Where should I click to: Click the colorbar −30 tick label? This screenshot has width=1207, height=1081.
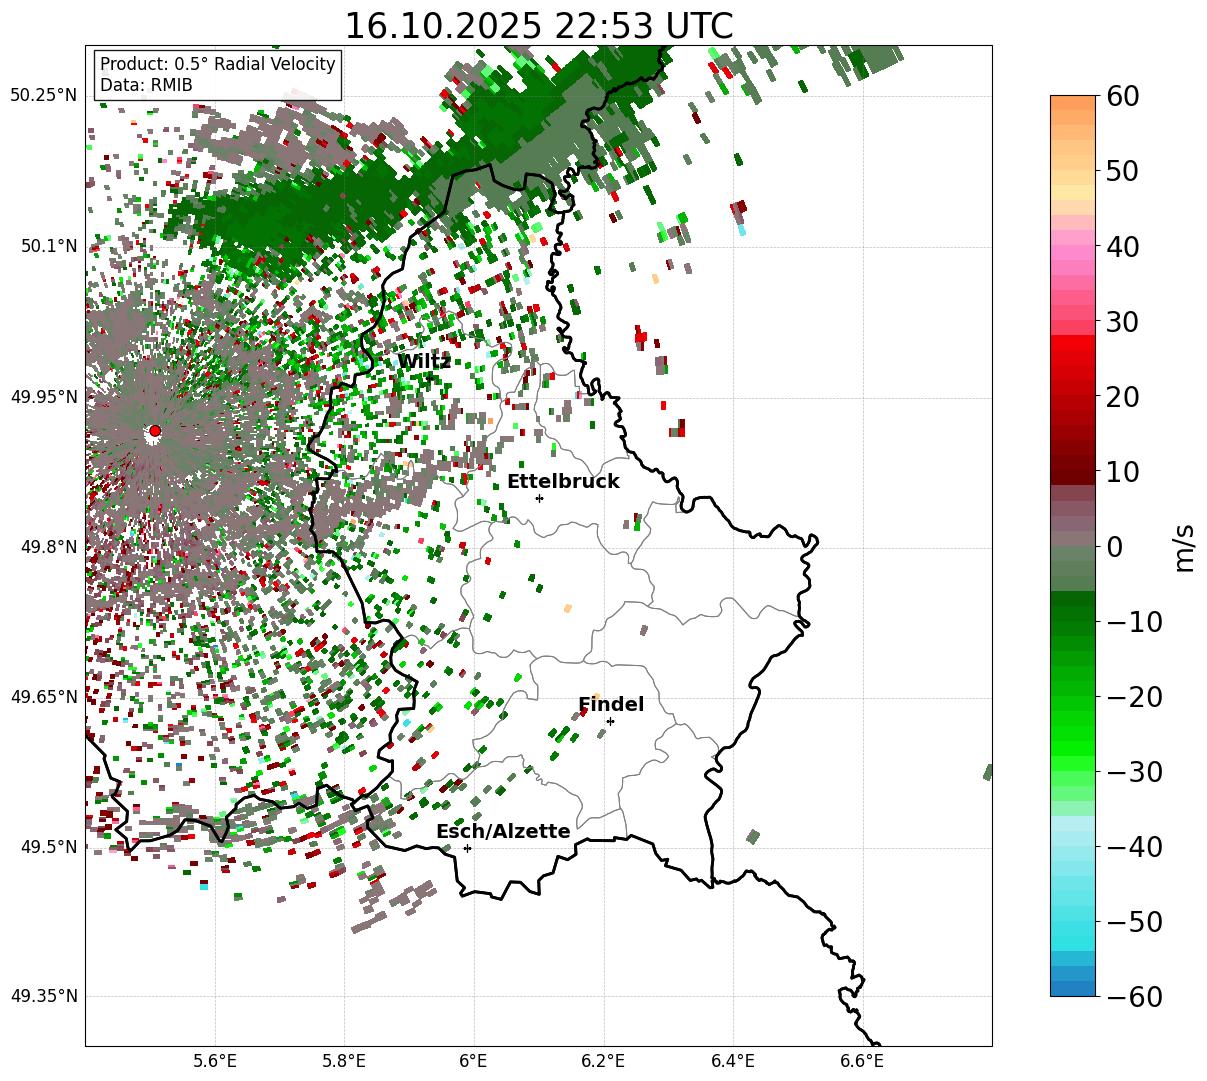(1134, 771)
